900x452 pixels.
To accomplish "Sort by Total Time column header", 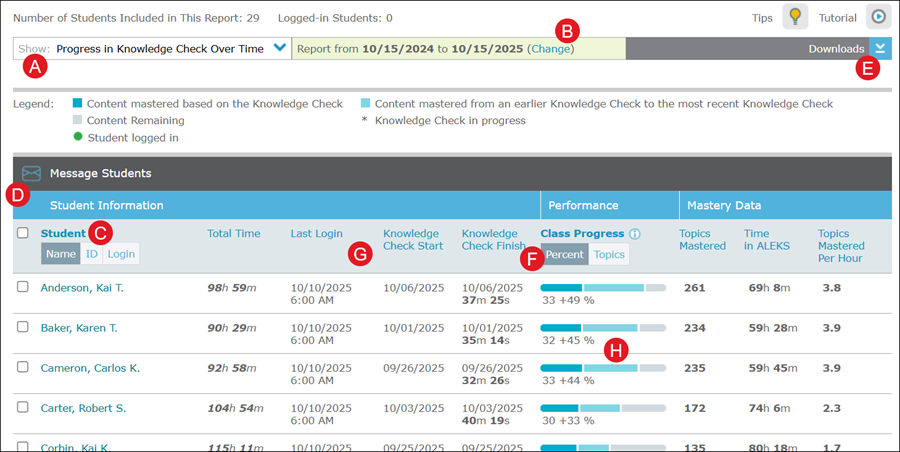I will pyautogui.click(x=233, y=234).
